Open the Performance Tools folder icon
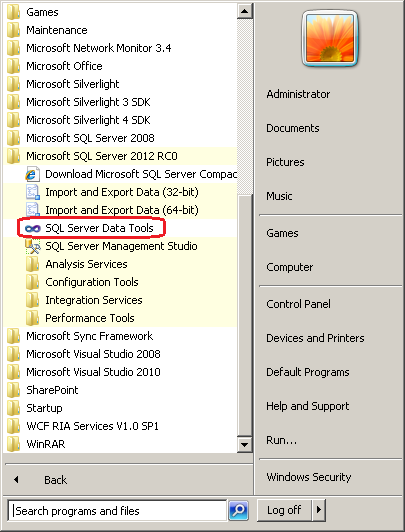 pos(33,318)
